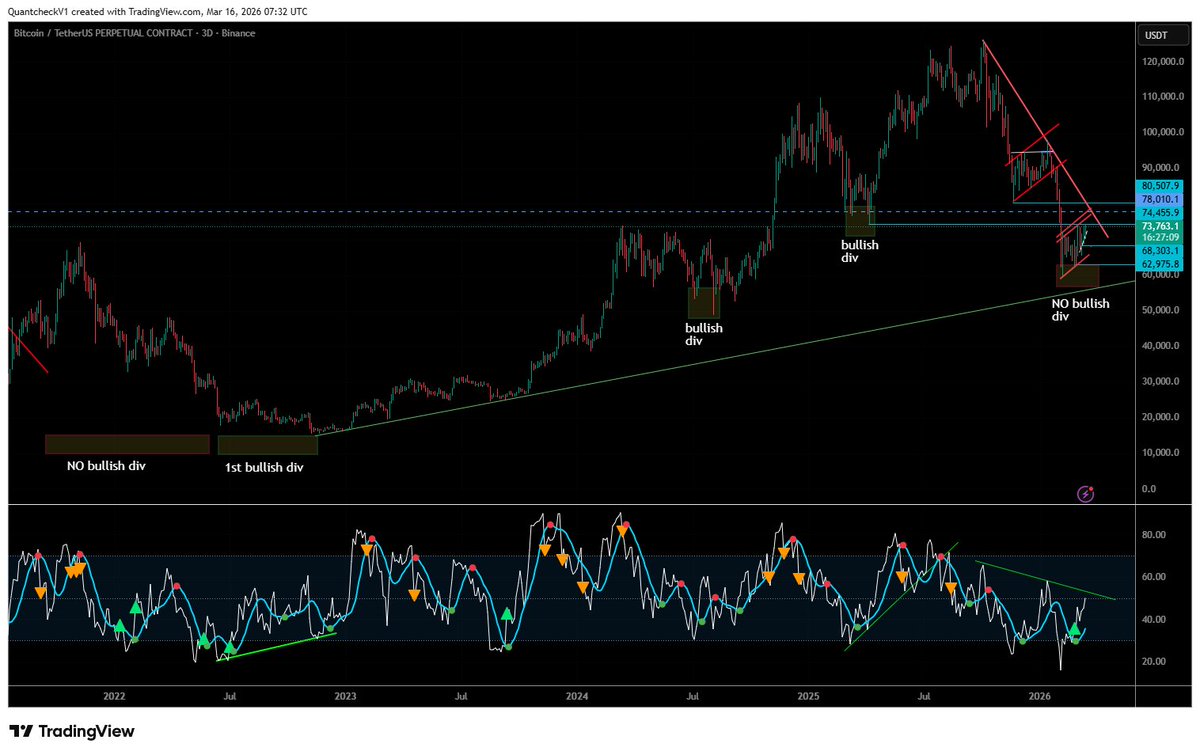Screen dimensions: 1200x755
Task: Select the 80,507.9 price label
Action: tap(1158, 186)
